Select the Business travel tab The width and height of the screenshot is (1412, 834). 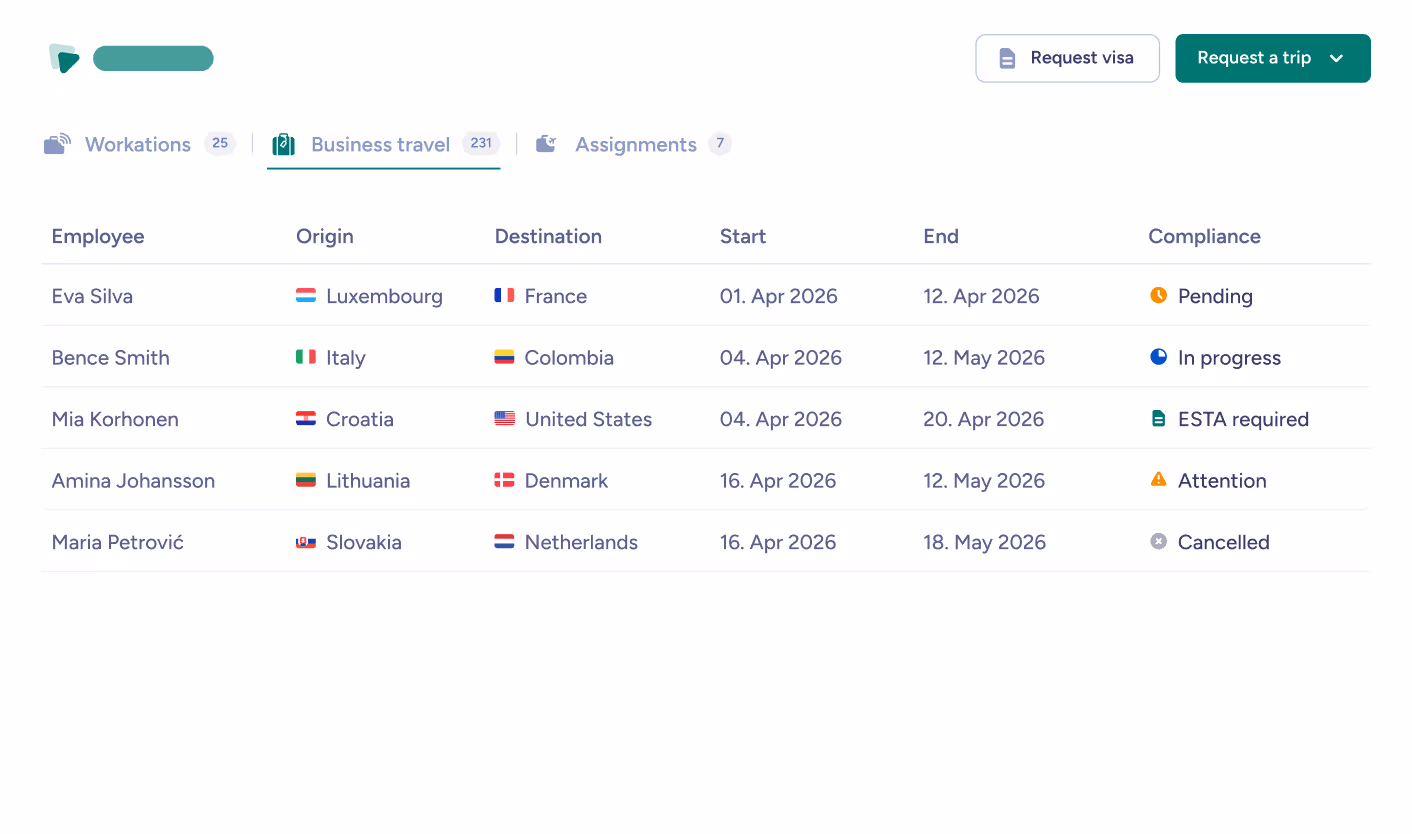(384, 144)
